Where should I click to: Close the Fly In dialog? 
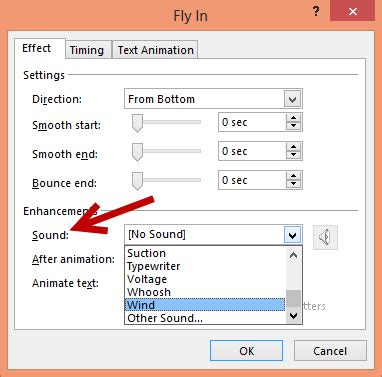[x=352, y=11]
